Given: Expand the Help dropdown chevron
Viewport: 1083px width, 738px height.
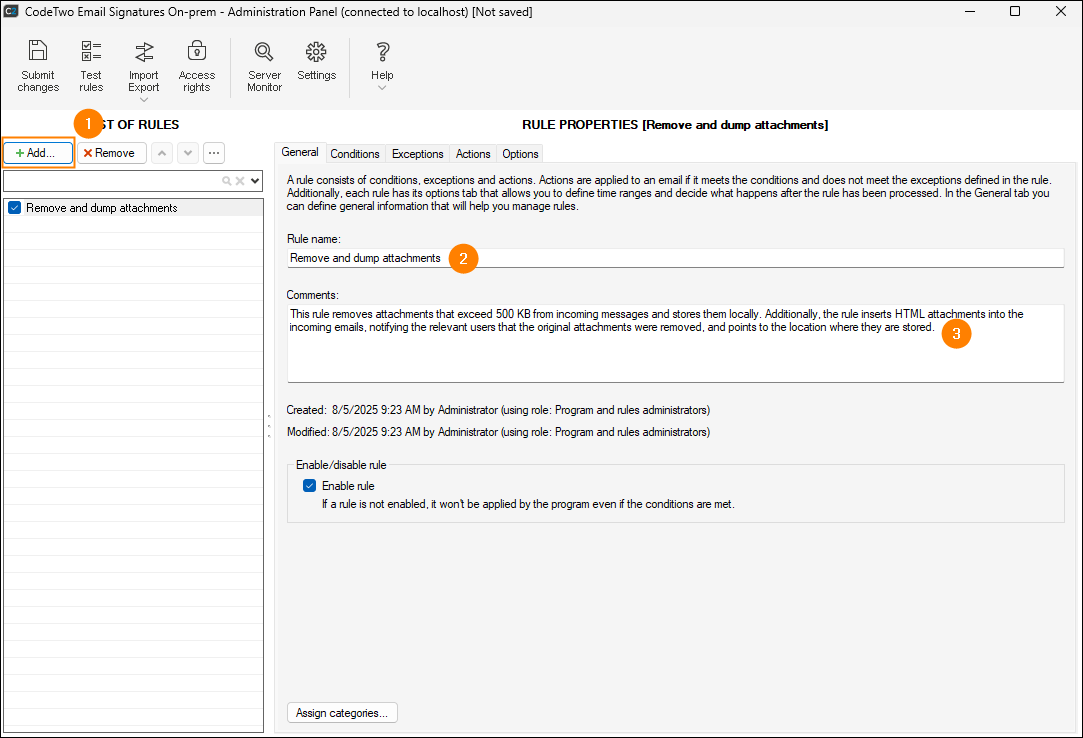Looking at the screenshot, I should click(382, 88).
